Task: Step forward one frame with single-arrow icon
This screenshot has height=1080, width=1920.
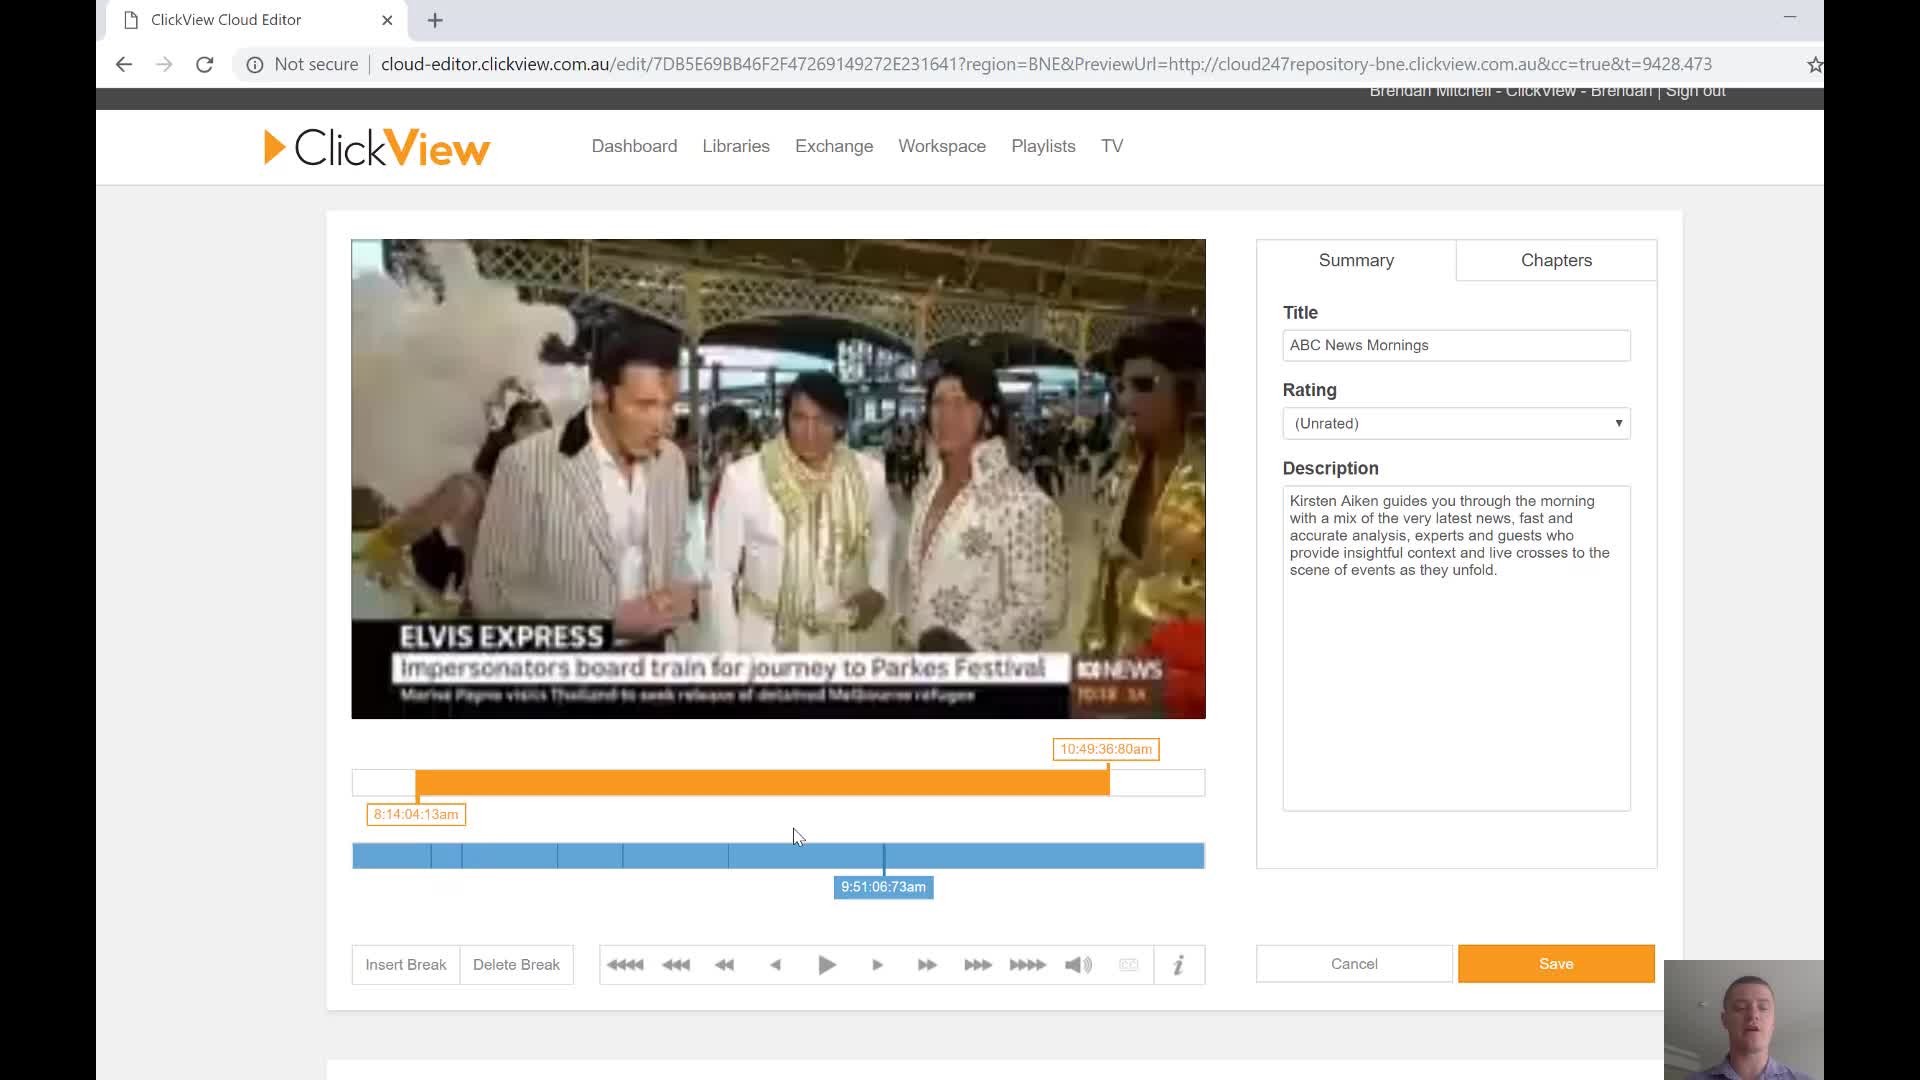Action: pyautogui.click(x=876, y=964)
